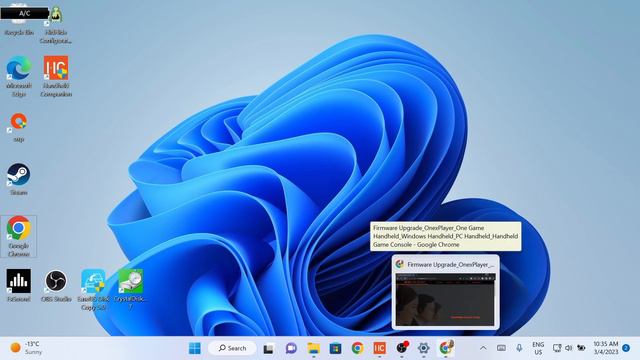Show hidden icons in system tray
Viewport: 640px width, 360px height.
point(483,348)
